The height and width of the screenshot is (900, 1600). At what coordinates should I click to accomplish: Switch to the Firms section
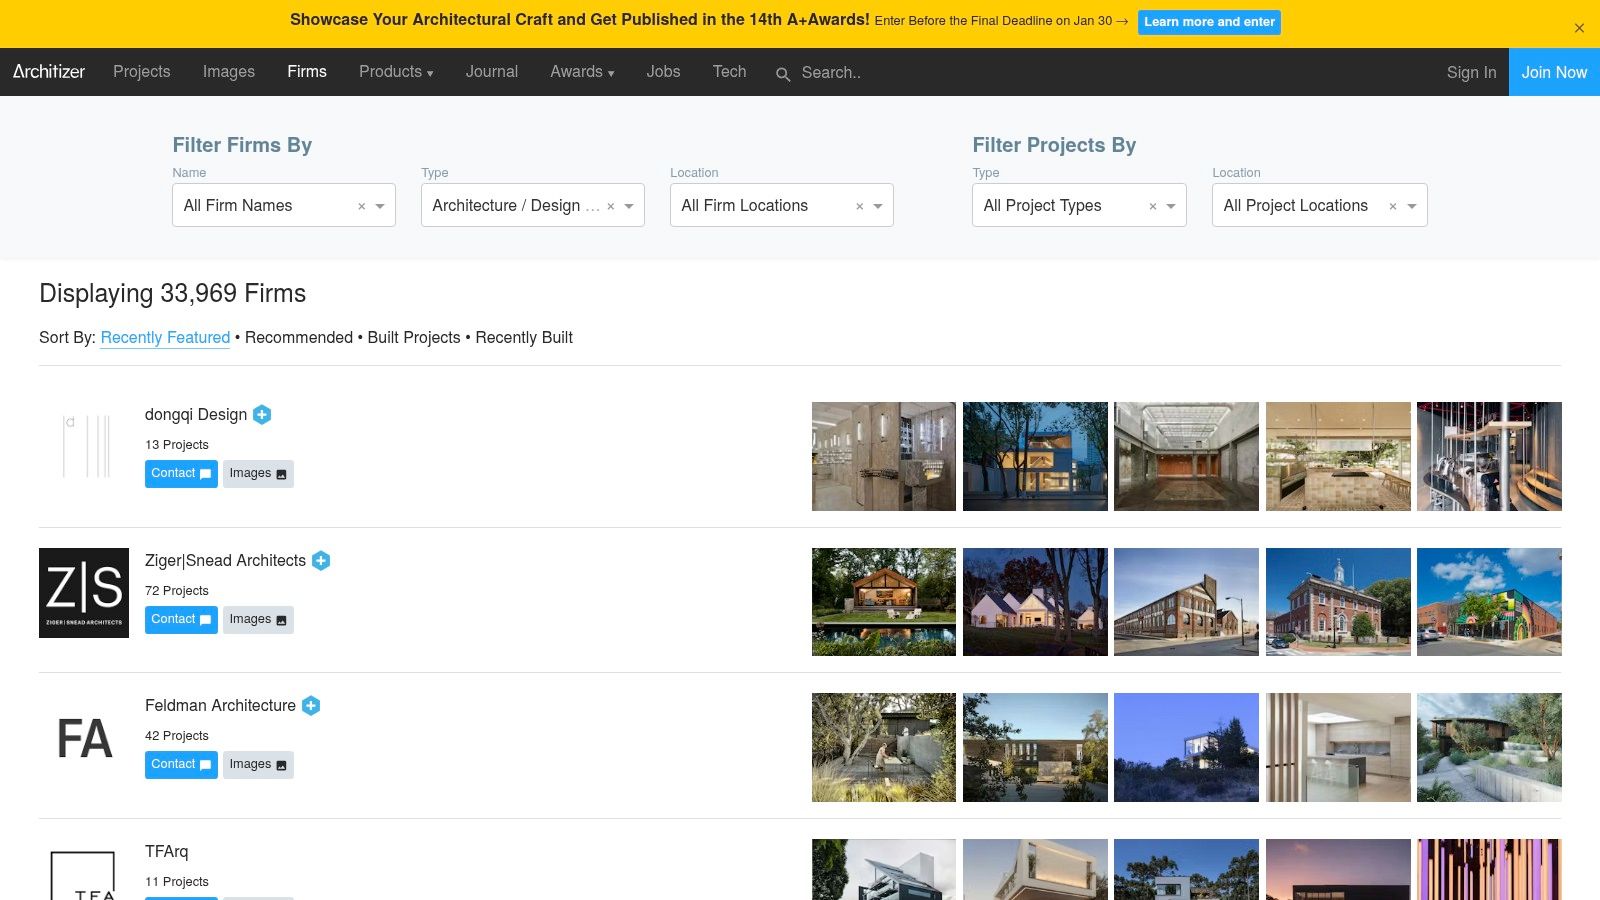[307, 72]
